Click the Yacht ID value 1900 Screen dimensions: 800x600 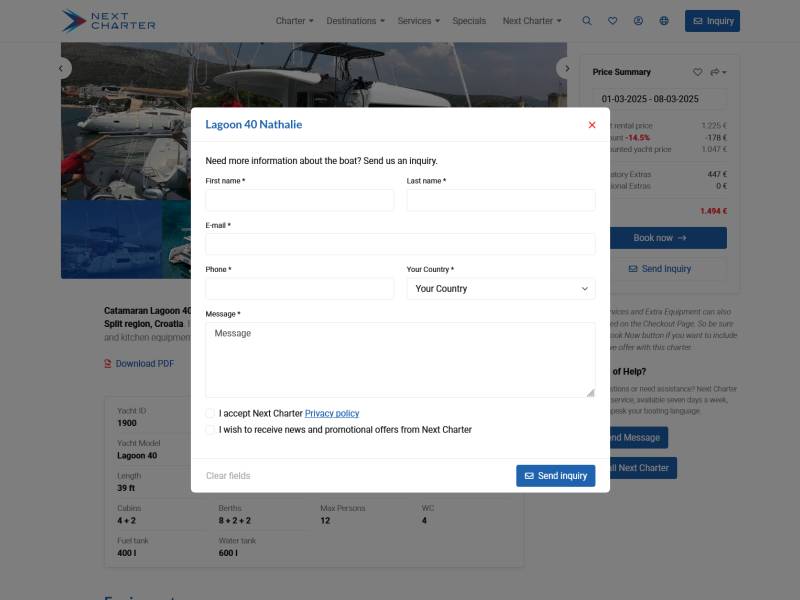pyautogui.click(x=127, y=423)
